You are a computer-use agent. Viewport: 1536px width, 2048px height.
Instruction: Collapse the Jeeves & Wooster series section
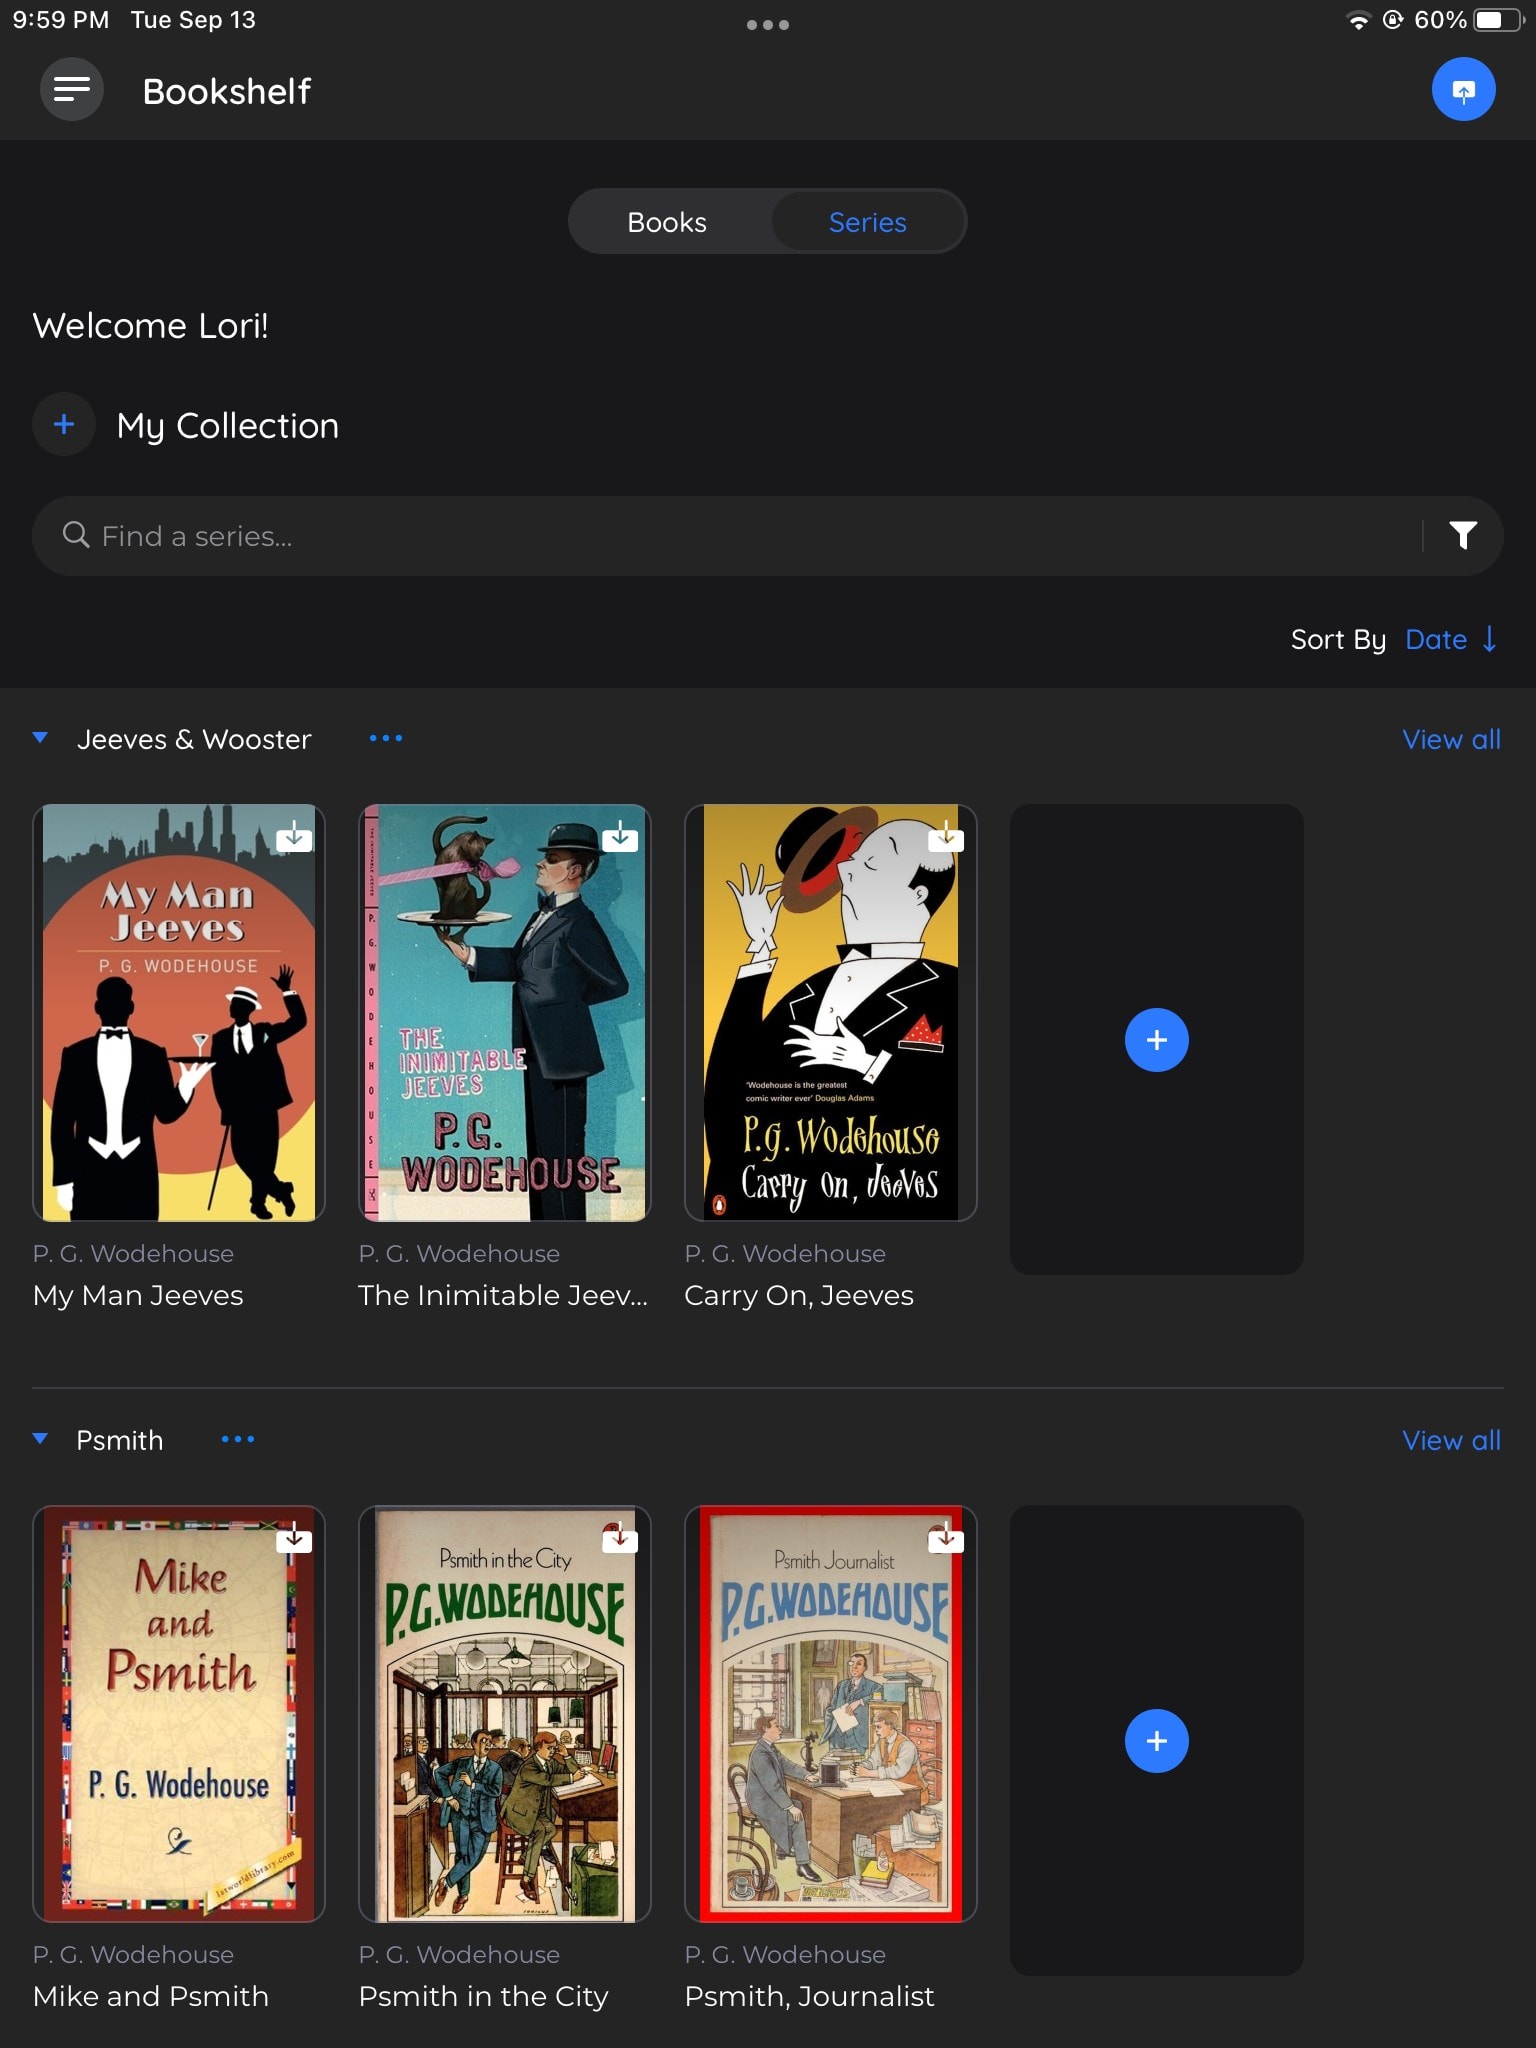(x=41, y=738)
